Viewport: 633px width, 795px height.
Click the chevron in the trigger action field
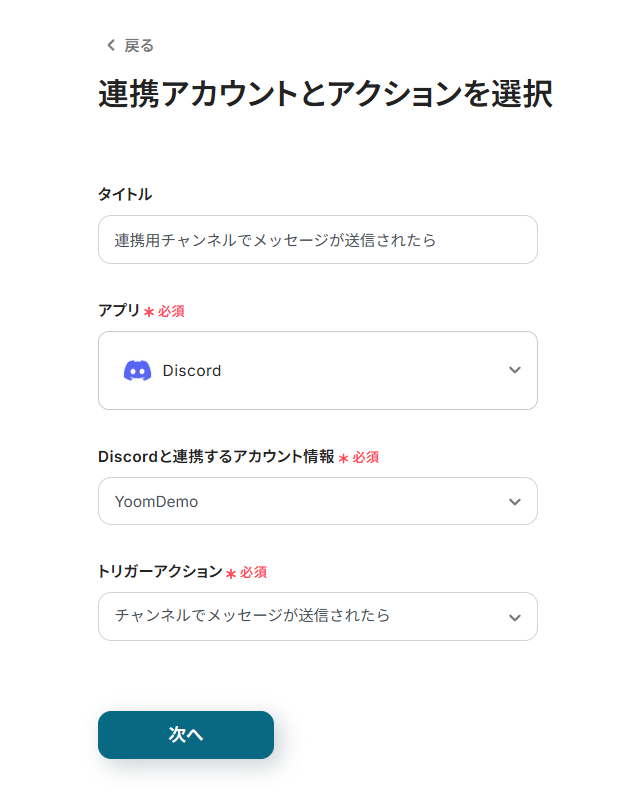click(x=515, y=618)
